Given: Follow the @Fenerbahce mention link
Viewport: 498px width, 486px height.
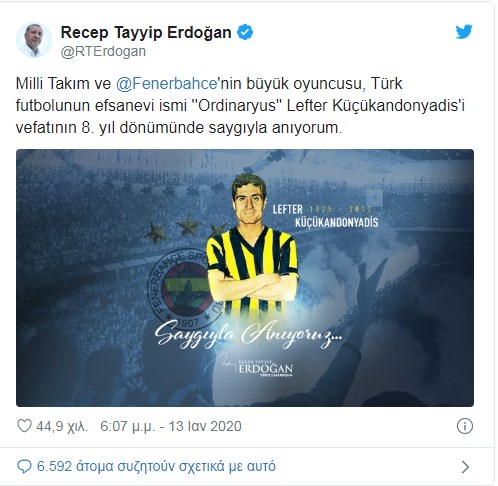Looking at the screenshot, I should [x=167, y=83].
